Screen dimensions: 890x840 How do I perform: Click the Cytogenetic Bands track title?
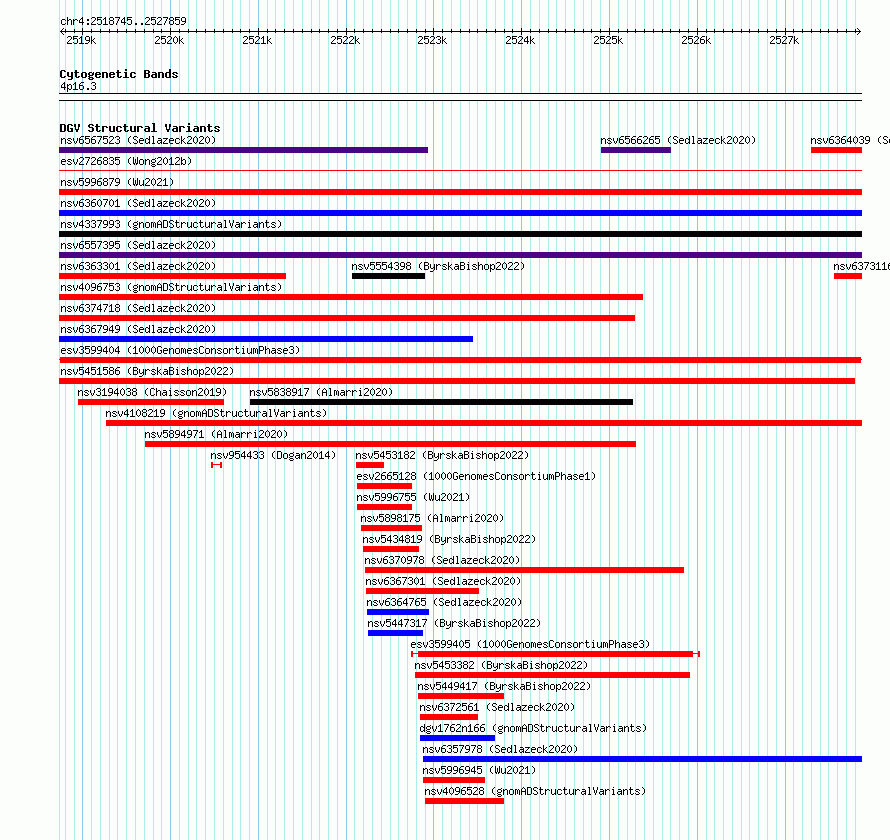[119, 74]
